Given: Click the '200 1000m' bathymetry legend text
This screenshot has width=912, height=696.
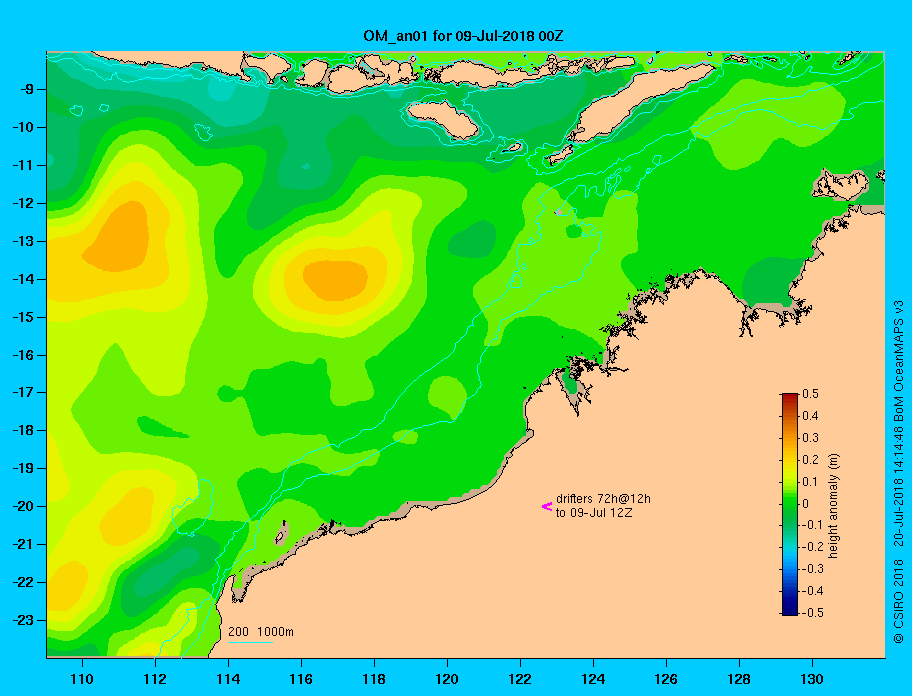Looking at the screenshot, I should 261,632.
